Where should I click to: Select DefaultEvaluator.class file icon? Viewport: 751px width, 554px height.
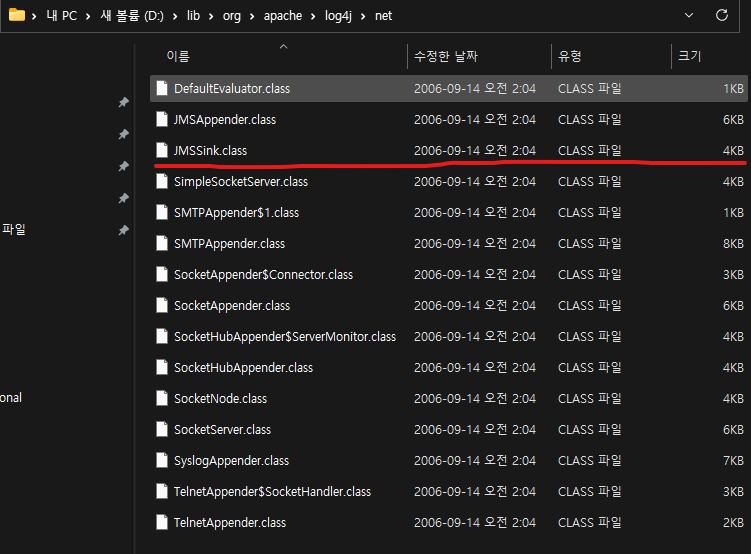tap(162, 88)
